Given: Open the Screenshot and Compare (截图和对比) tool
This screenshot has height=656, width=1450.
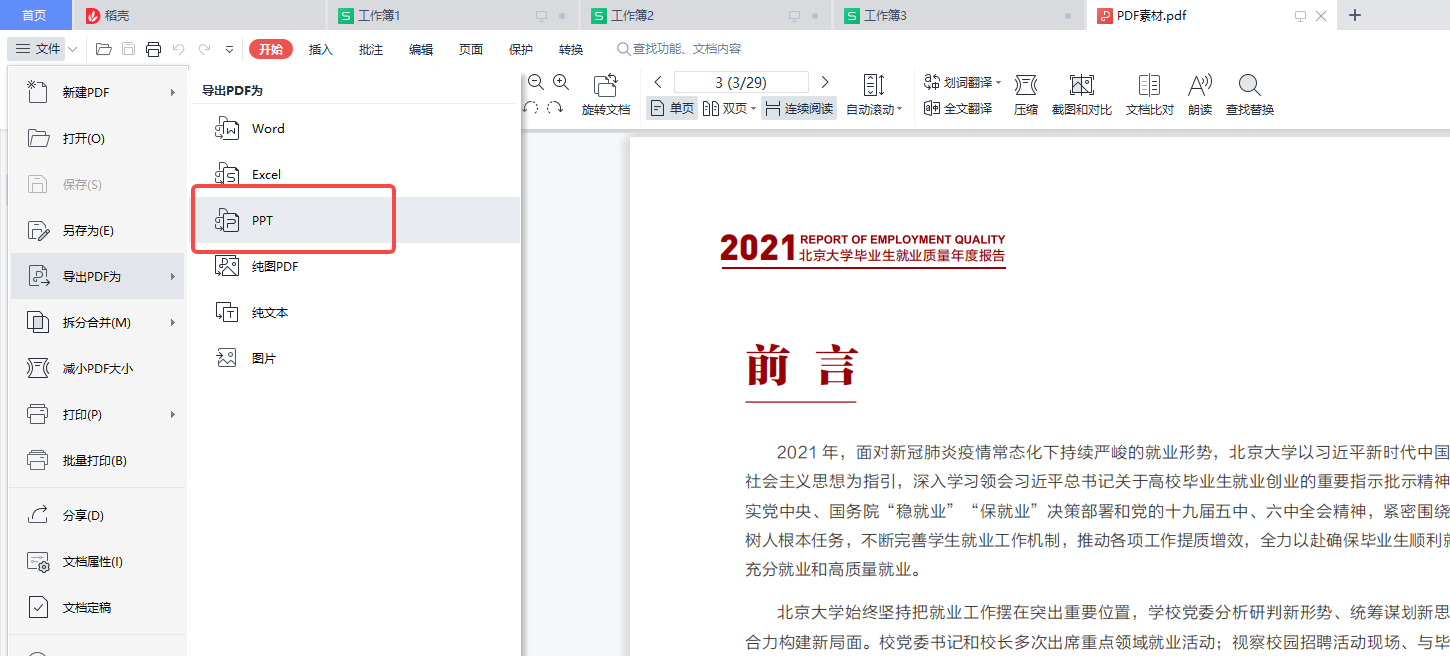Looking at the screenshot, I should pos(1081,86).
